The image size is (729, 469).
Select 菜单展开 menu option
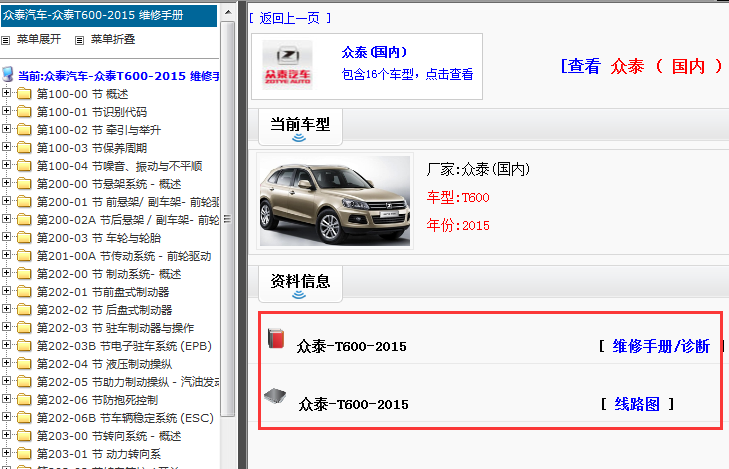pos(39,40)
